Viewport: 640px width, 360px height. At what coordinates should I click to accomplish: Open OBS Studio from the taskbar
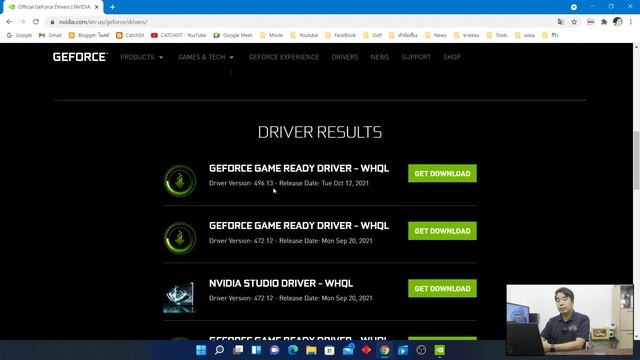(421, 350)
